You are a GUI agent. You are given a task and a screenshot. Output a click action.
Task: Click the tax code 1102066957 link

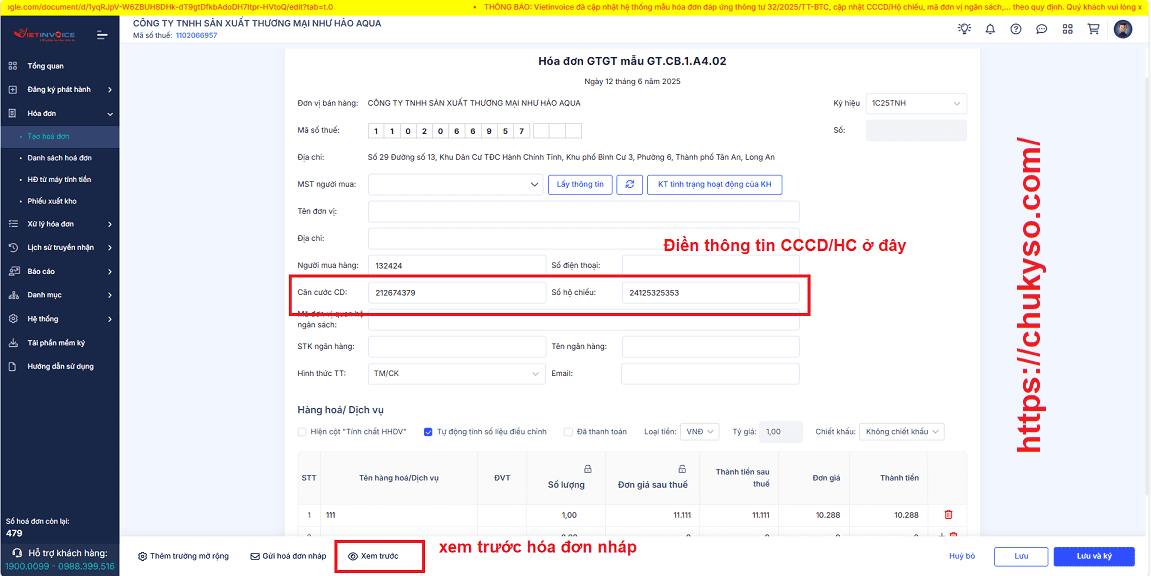click(x=197, y=35)
